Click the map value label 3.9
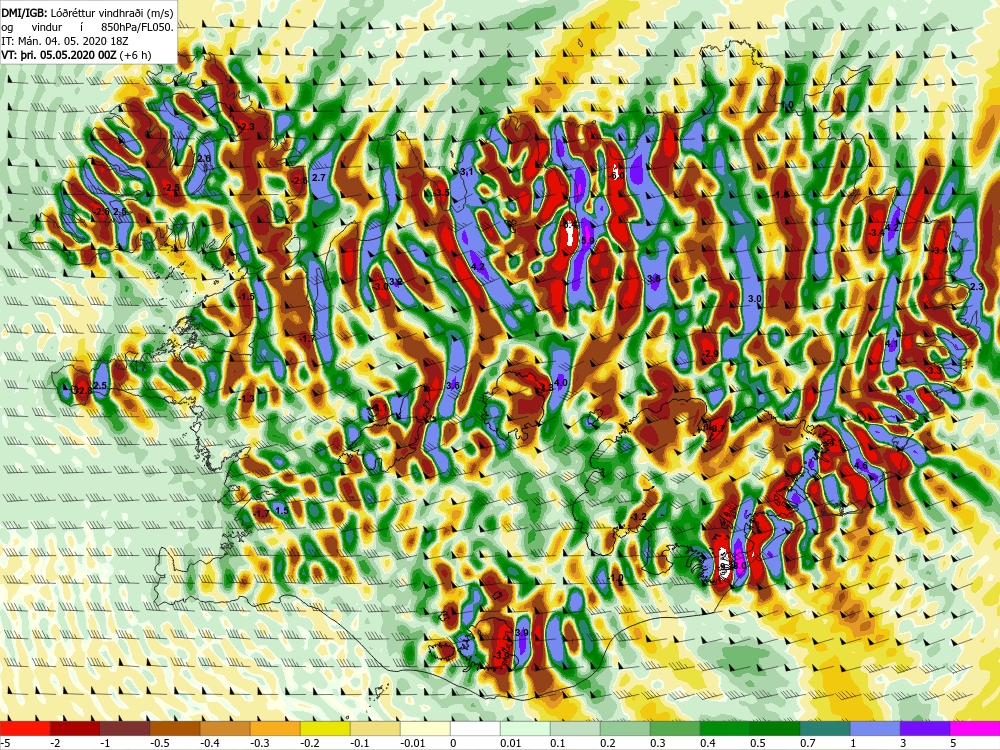 coord(522,633)
